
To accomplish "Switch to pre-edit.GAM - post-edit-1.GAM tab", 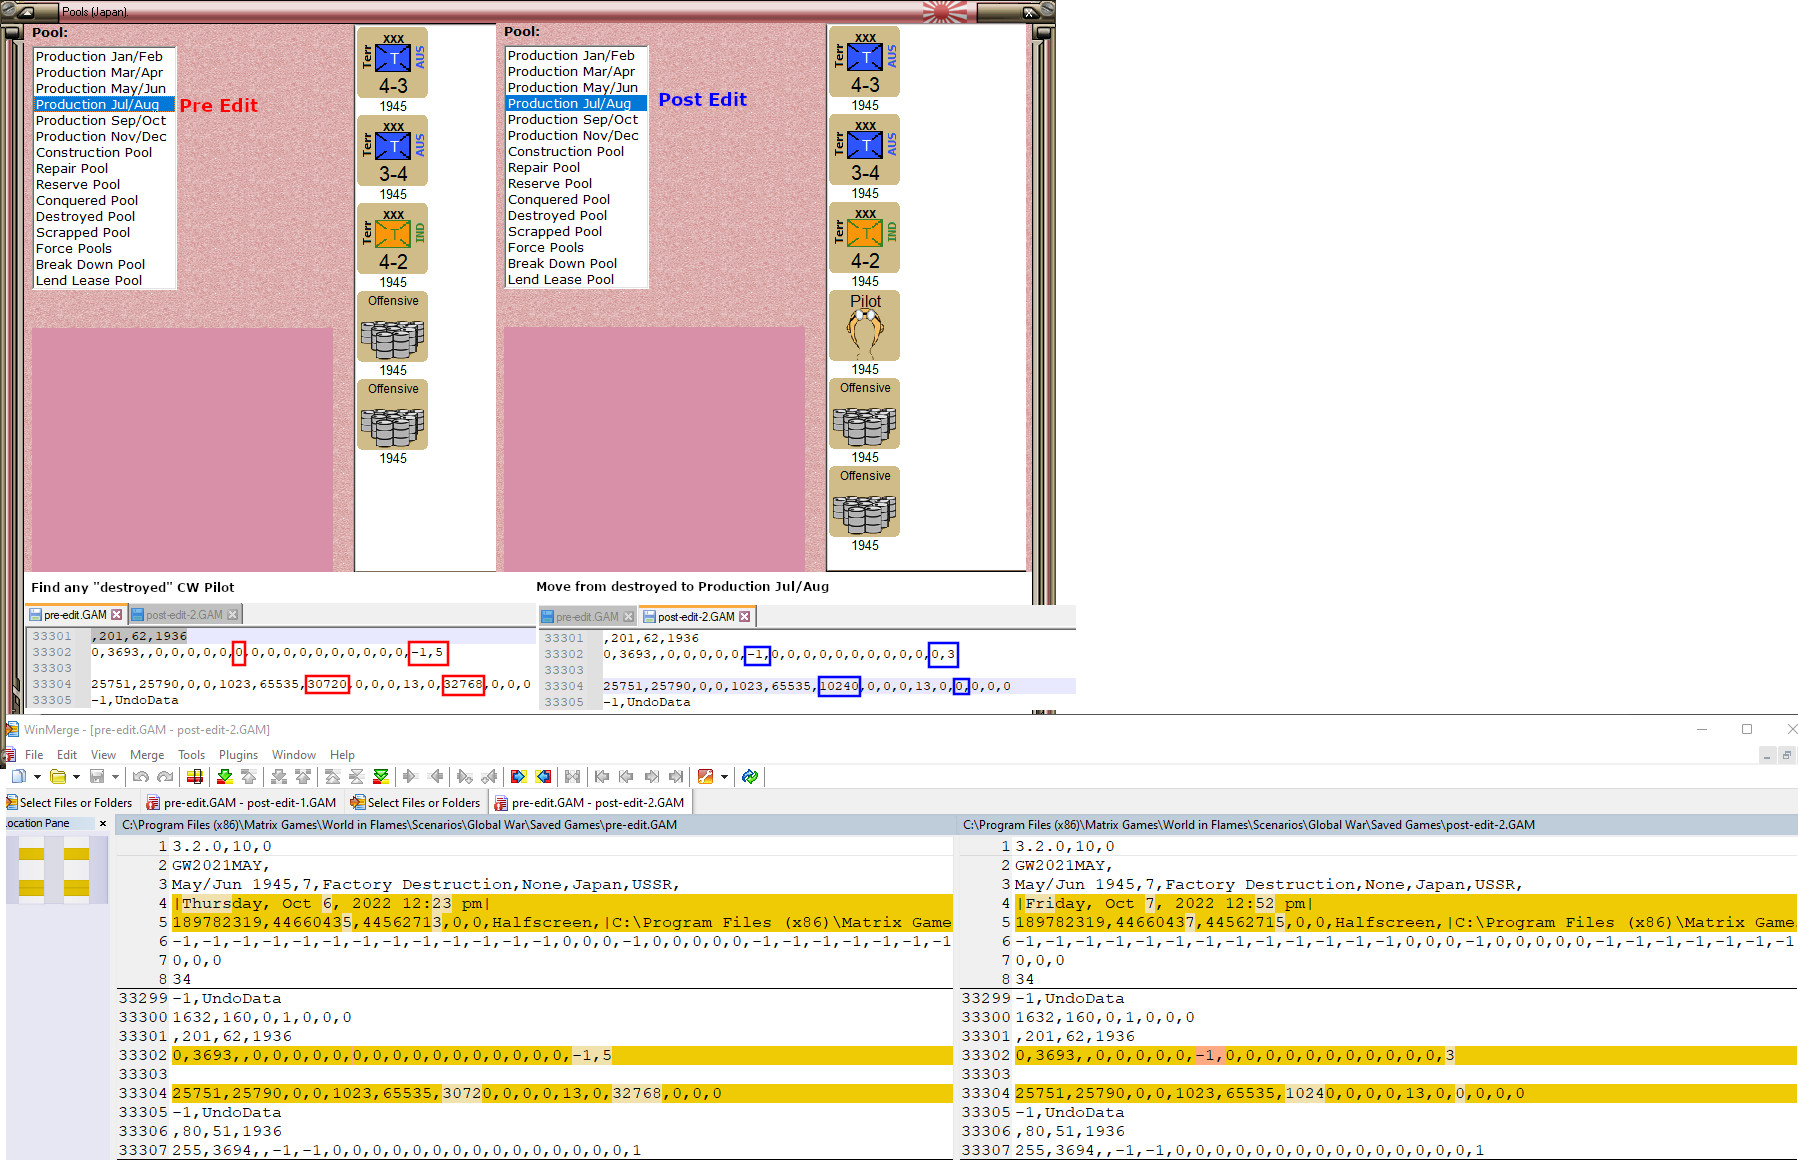I will pyautogui.click(x=241, y=802).
